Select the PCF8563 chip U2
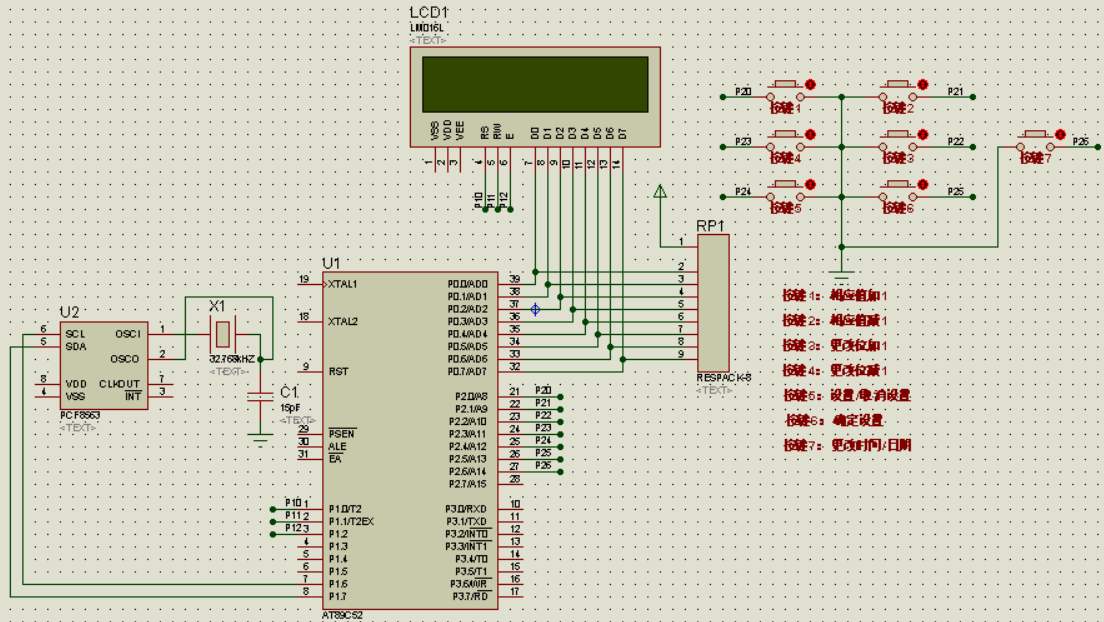This screenshot has width=1104, height=622. point(104,365)
